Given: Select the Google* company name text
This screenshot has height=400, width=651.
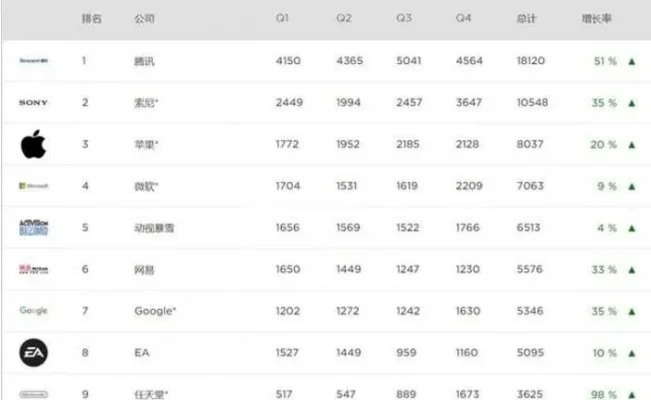Looking at the screenshot, I should click(155, 311).
